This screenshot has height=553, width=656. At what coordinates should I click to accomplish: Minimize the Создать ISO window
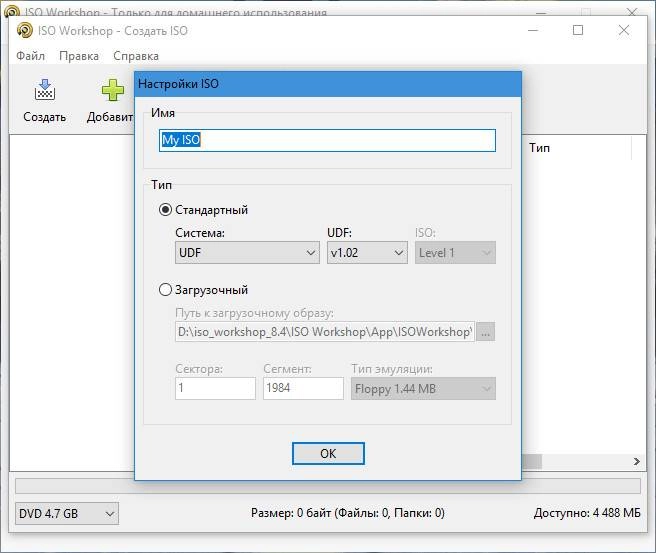(x=533, y=30)
